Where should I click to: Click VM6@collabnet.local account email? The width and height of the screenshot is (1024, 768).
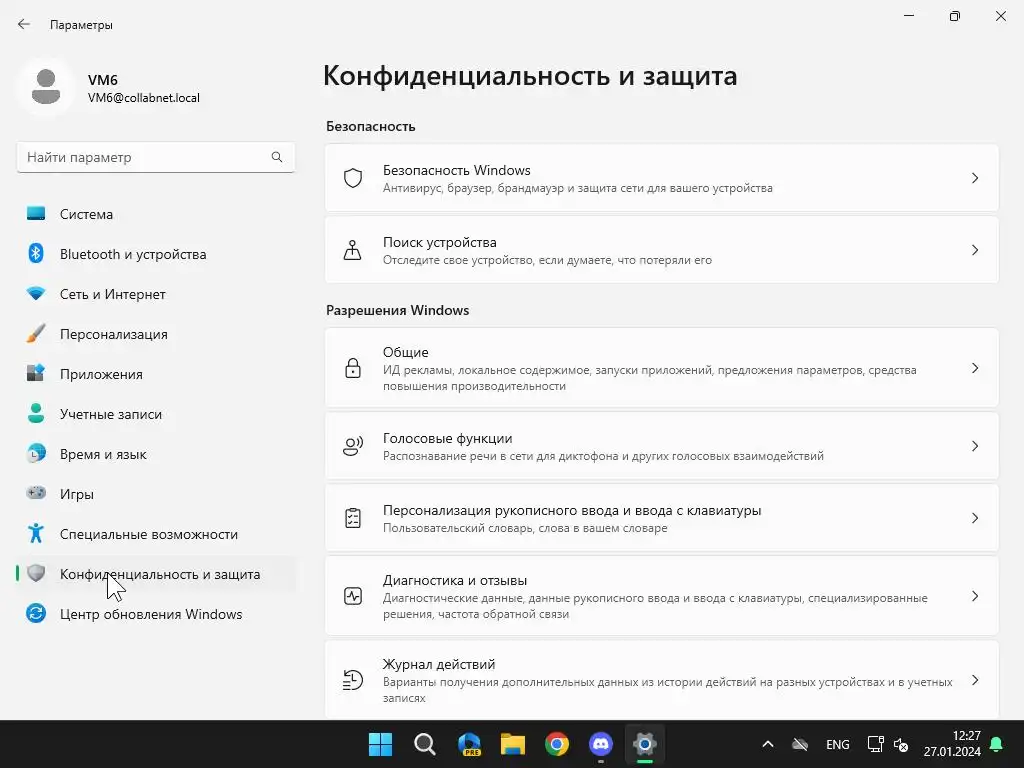click(144, 98)
